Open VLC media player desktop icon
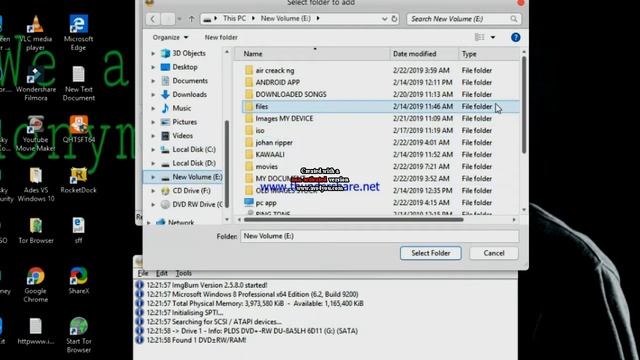Screen dimensions: 640x360 tap(36, 33)
